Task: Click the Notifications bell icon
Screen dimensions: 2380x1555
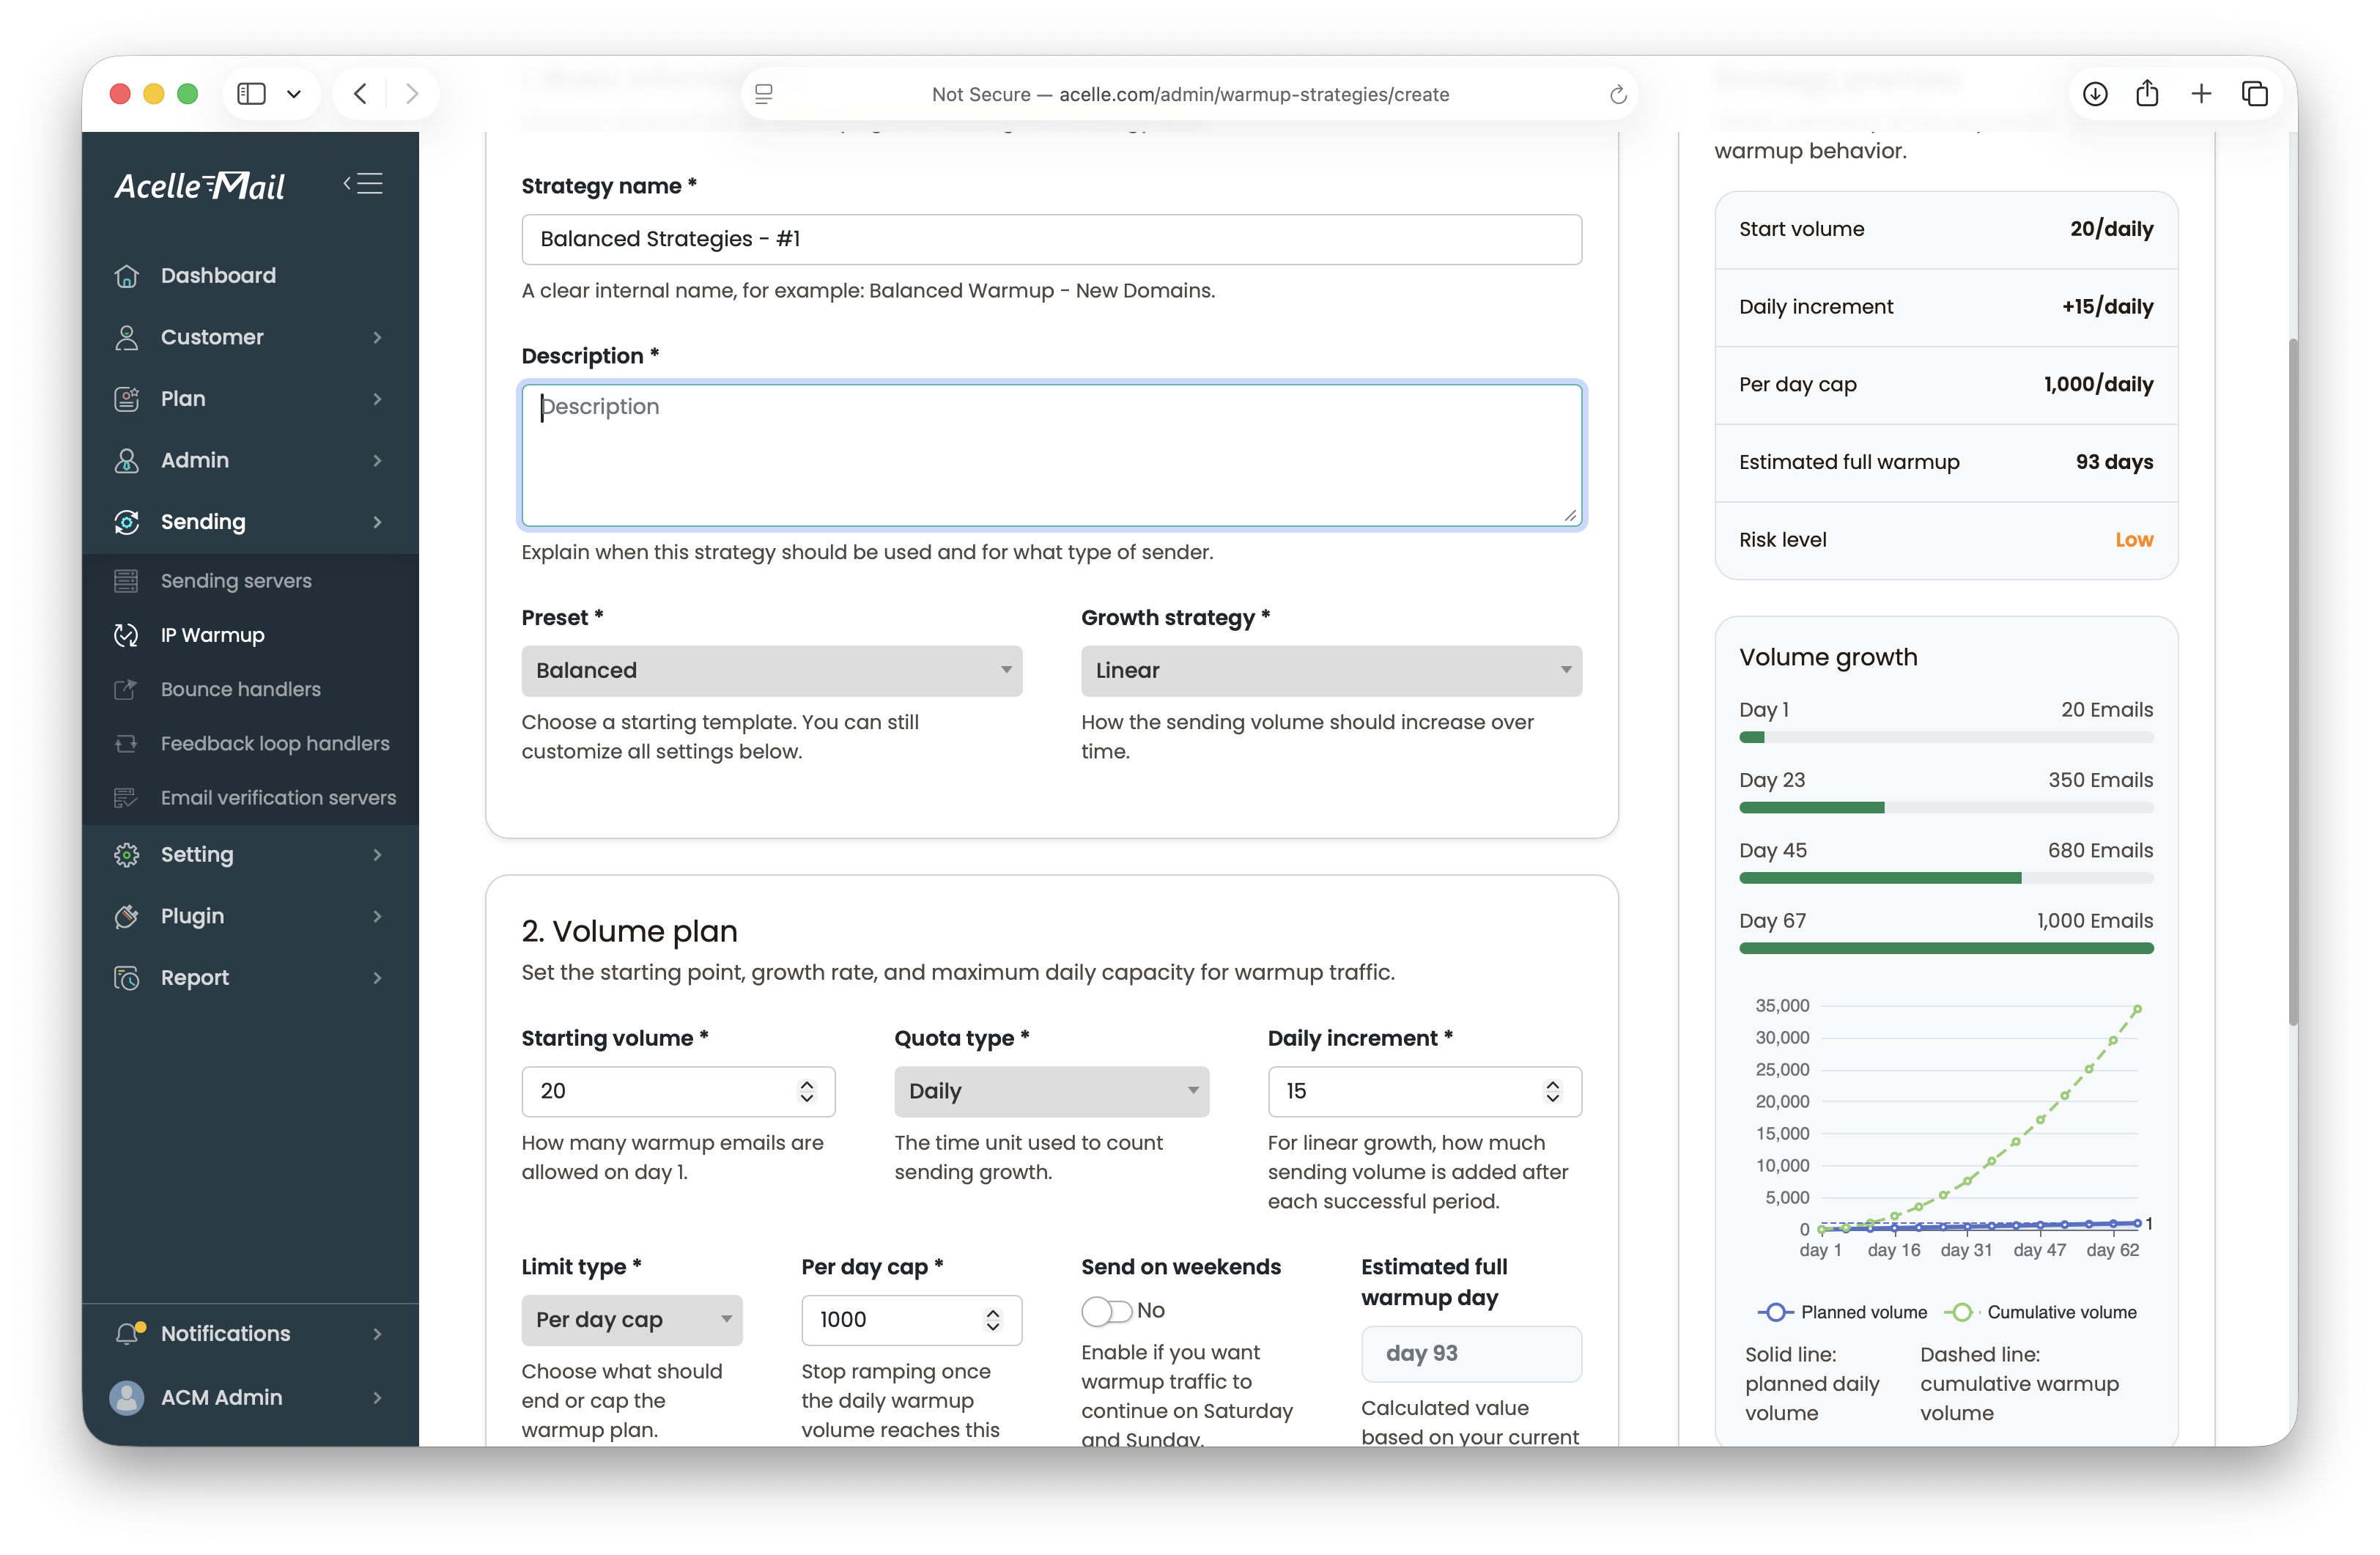Action: tap(128, 1333)
